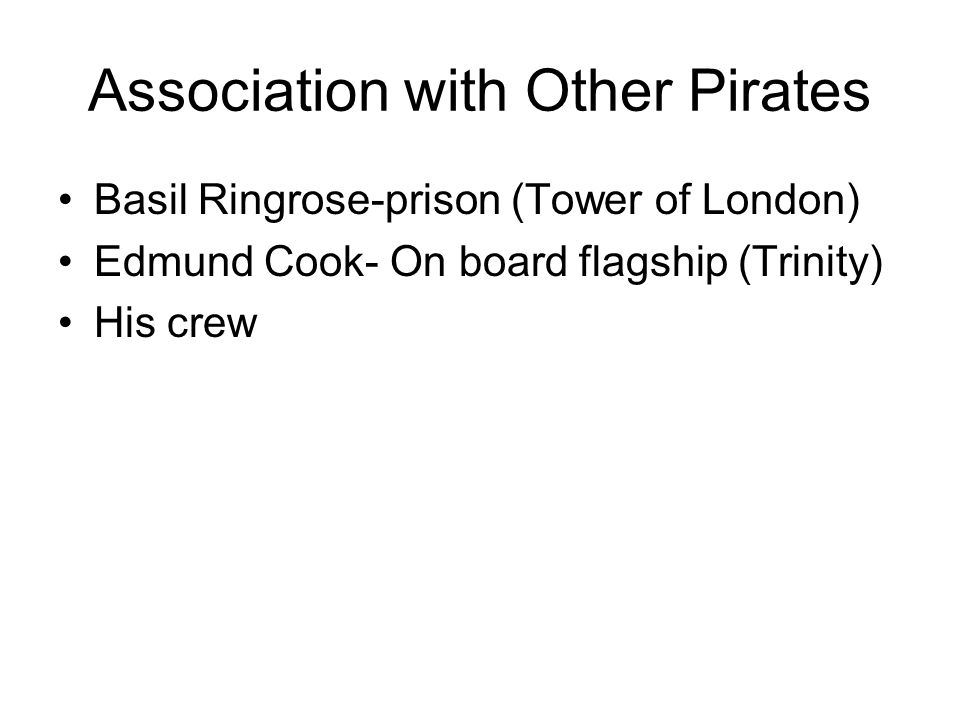Click 'Ringrose-prison' in the first bullet
Image resolution: width=960 pixels, height=720 pixels.
(x=350, y=202)
